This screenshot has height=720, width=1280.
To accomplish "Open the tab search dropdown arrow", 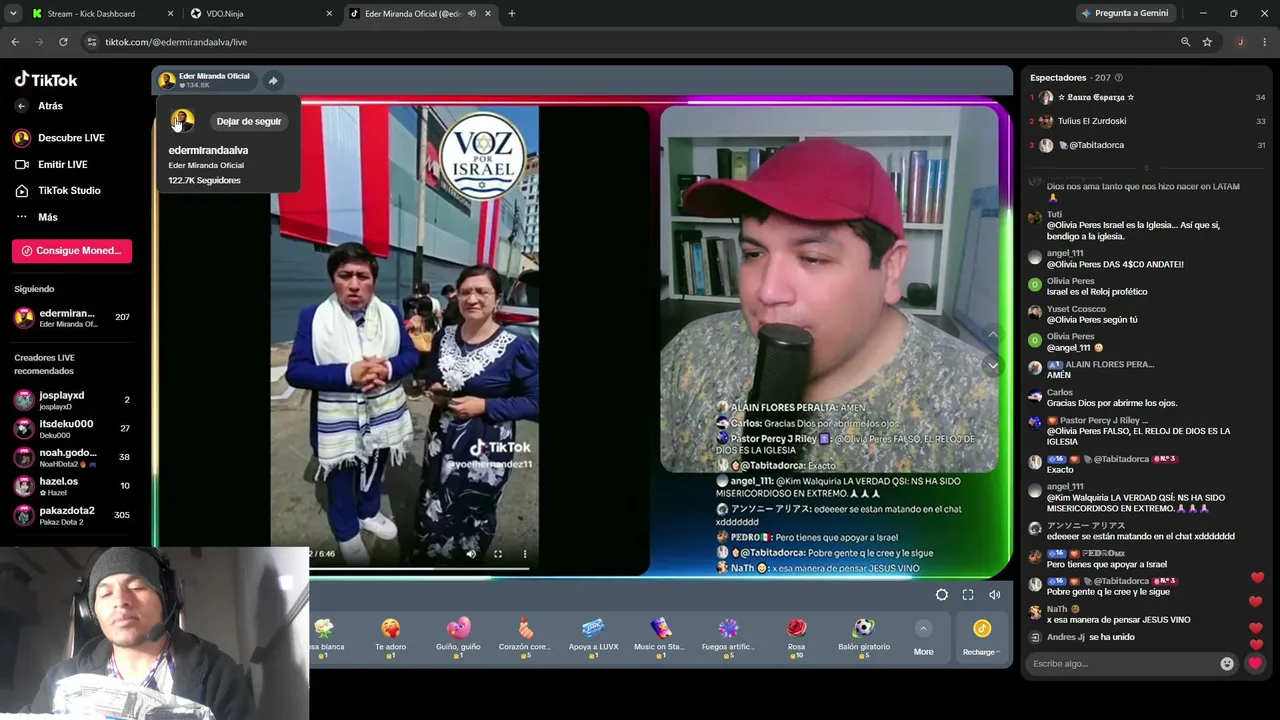I will coord(13,14).
